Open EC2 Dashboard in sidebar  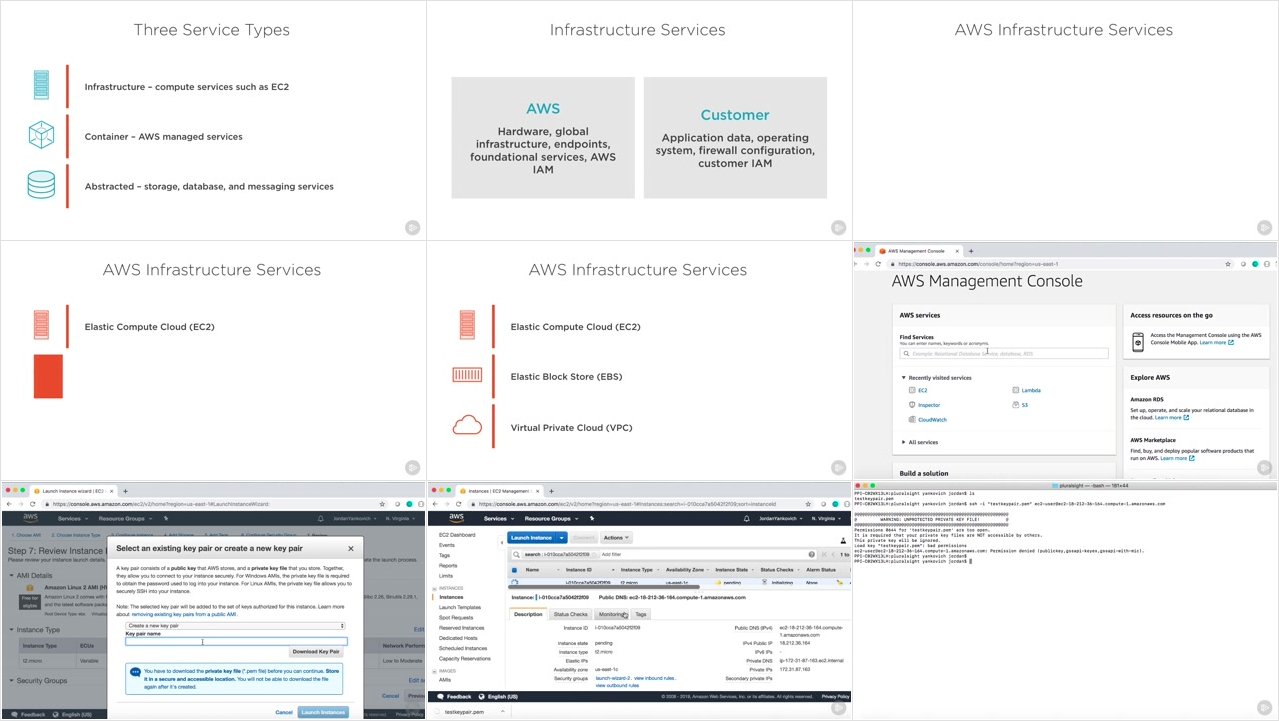coord(457,535)
